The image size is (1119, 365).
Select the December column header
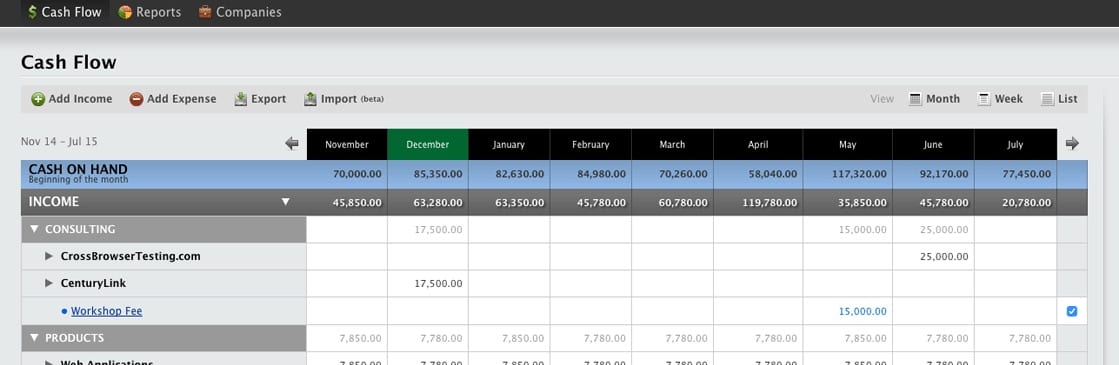[427, 144]
